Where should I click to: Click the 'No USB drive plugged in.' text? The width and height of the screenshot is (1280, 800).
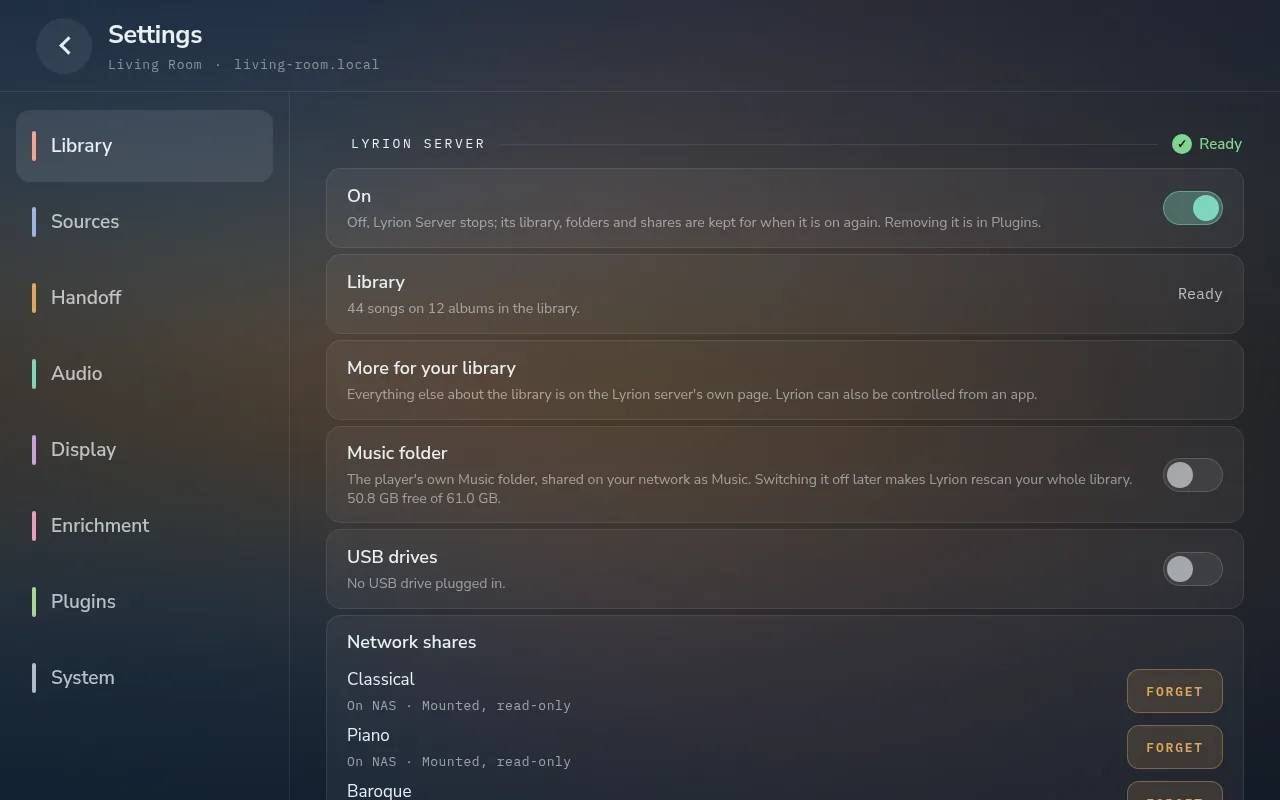[x=426, y=583]
